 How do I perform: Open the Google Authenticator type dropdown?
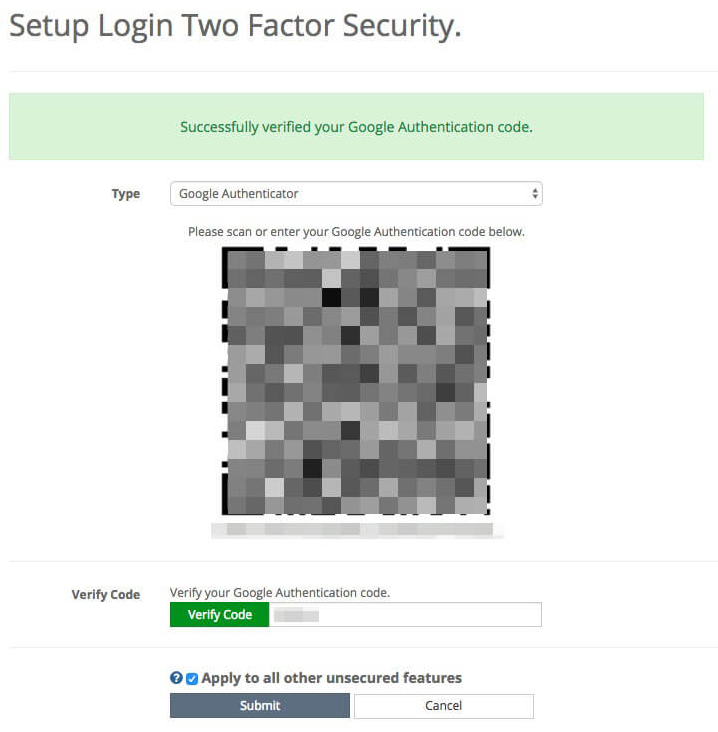(x=356, y=193)
